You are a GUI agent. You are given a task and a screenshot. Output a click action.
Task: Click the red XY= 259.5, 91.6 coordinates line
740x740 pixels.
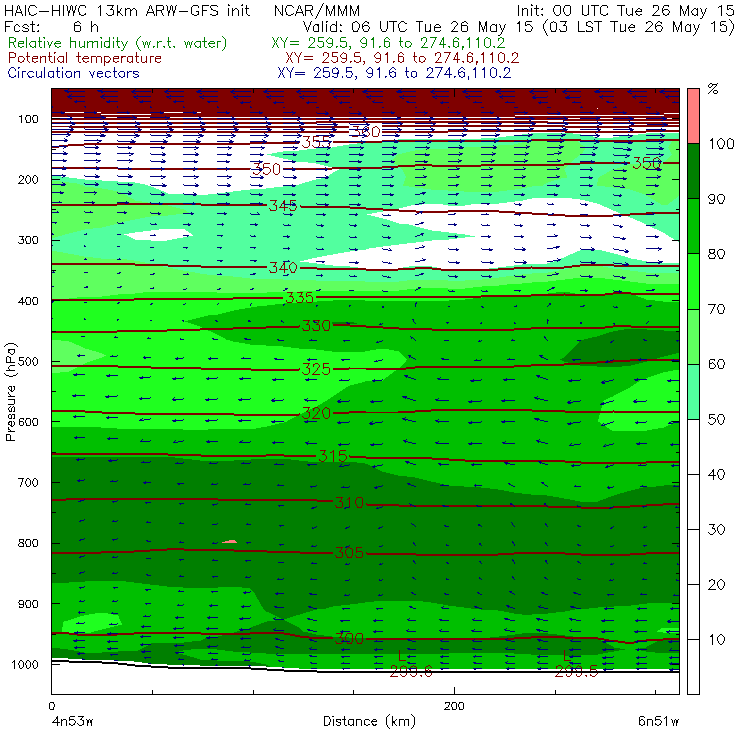point(402,58)
